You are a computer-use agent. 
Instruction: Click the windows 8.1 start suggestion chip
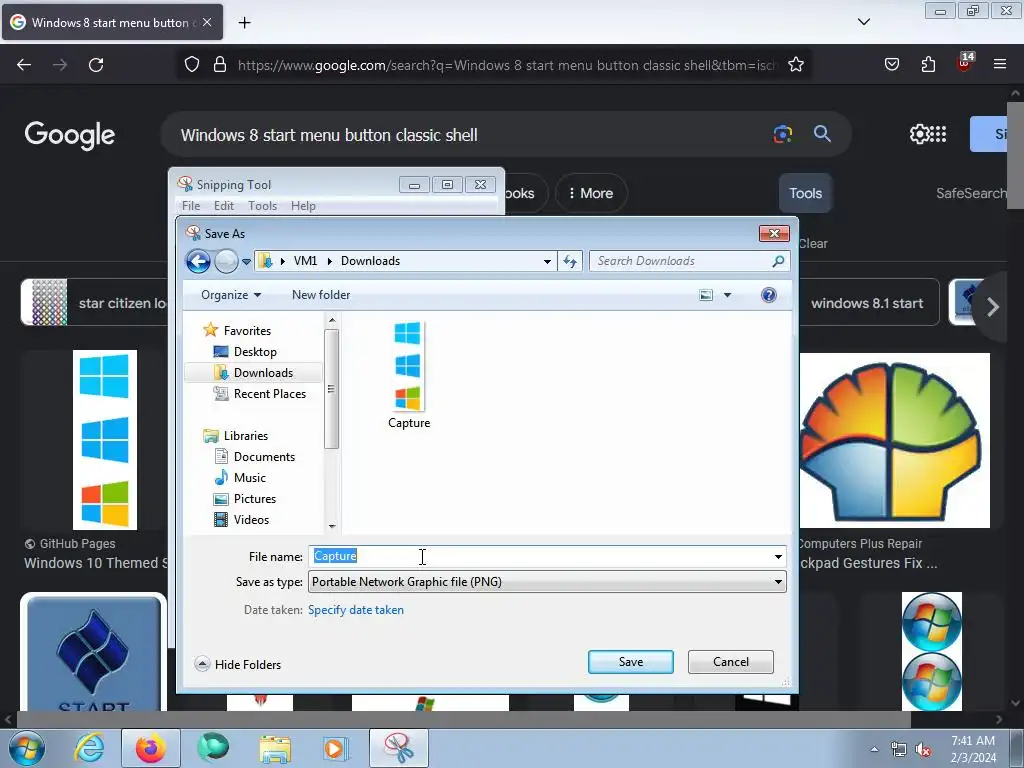868,303
